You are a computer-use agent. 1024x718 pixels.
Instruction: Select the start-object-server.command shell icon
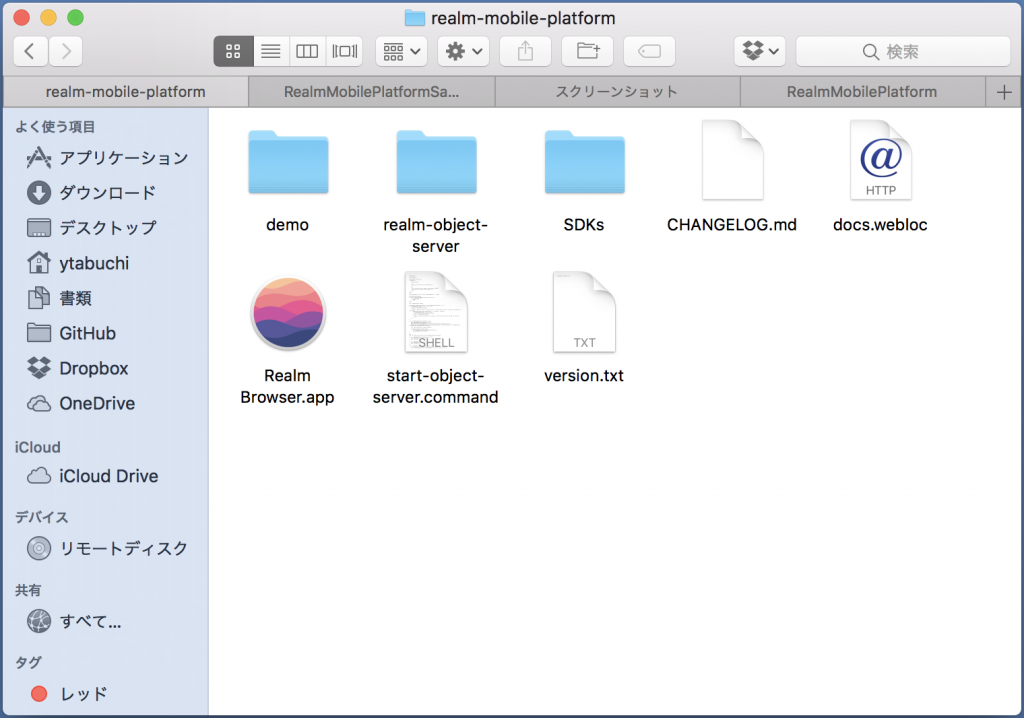pos(436,312)
